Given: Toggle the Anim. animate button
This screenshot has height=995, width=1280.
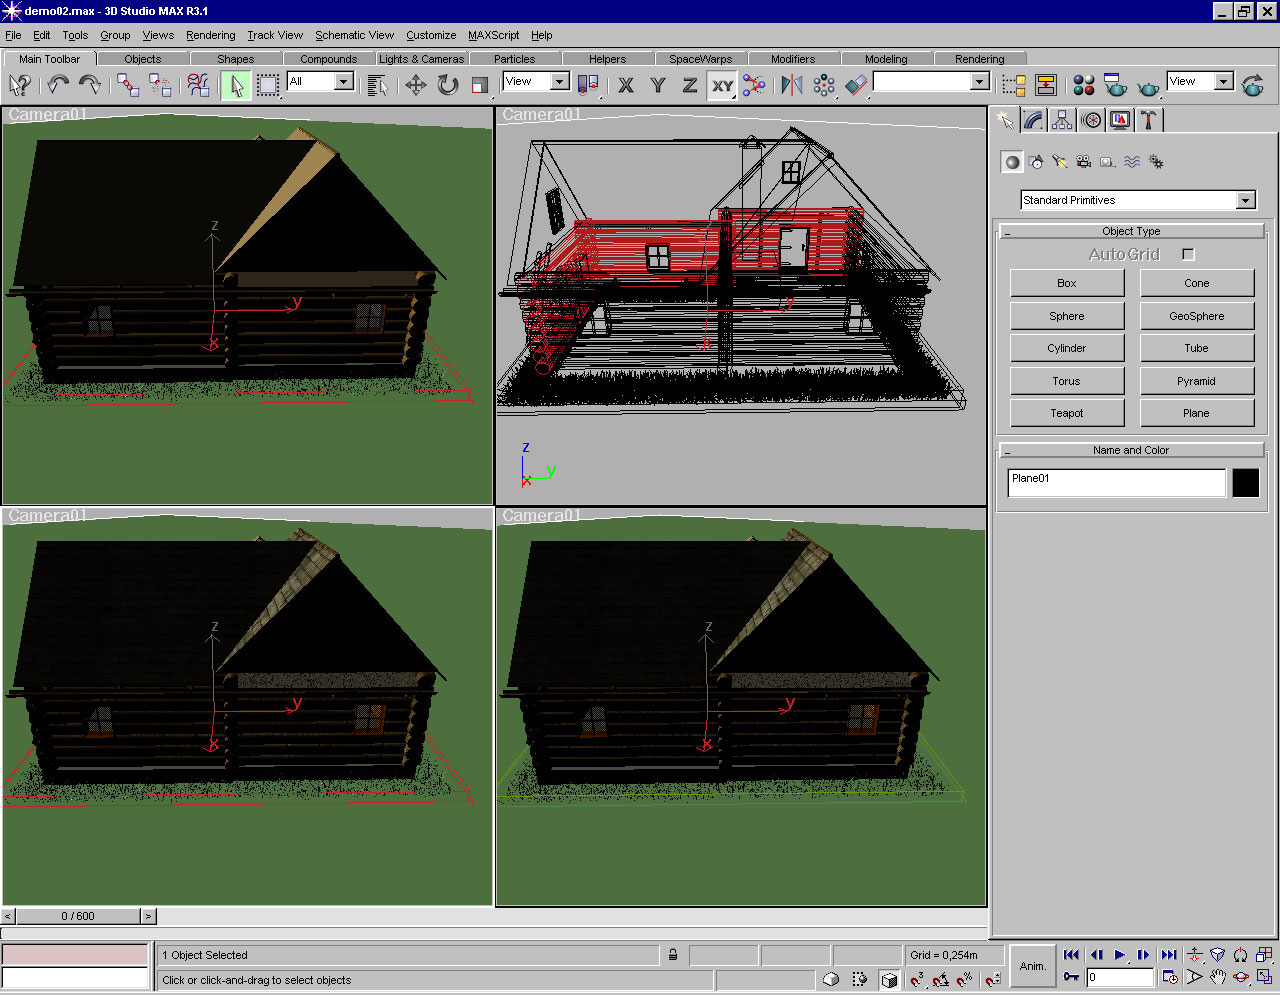Looking at the screenshot, I should pyautogui.click(x=1032, y=966).
